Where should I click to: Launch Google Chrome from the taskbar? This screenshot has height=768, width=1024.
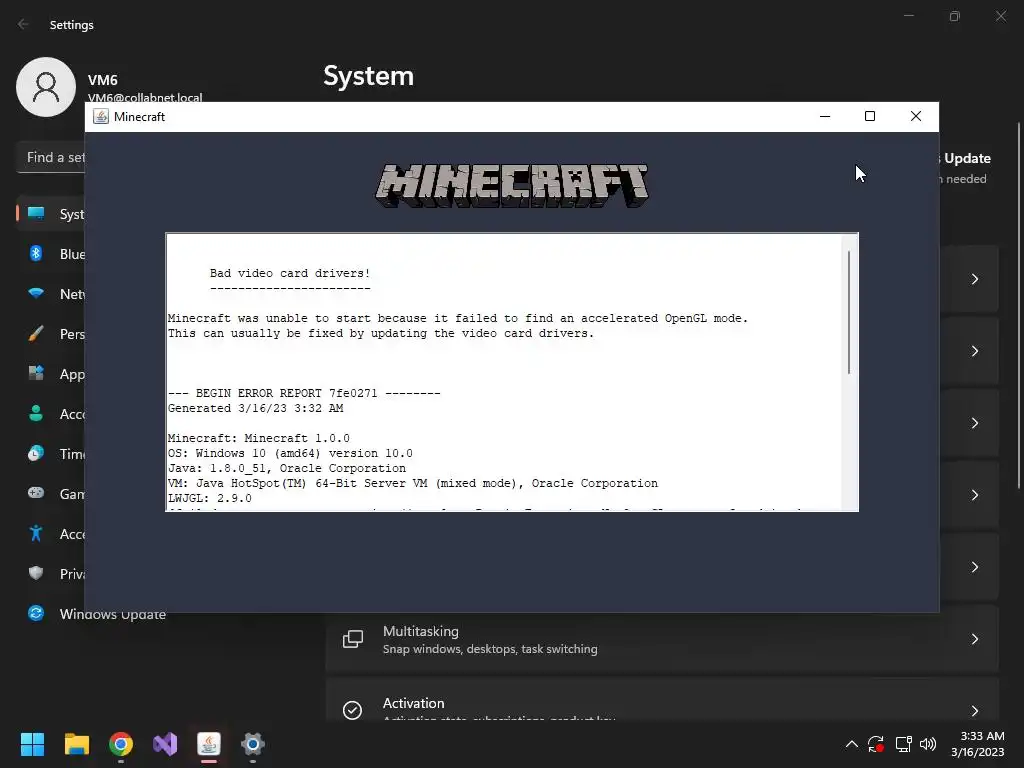pos(121,744)
